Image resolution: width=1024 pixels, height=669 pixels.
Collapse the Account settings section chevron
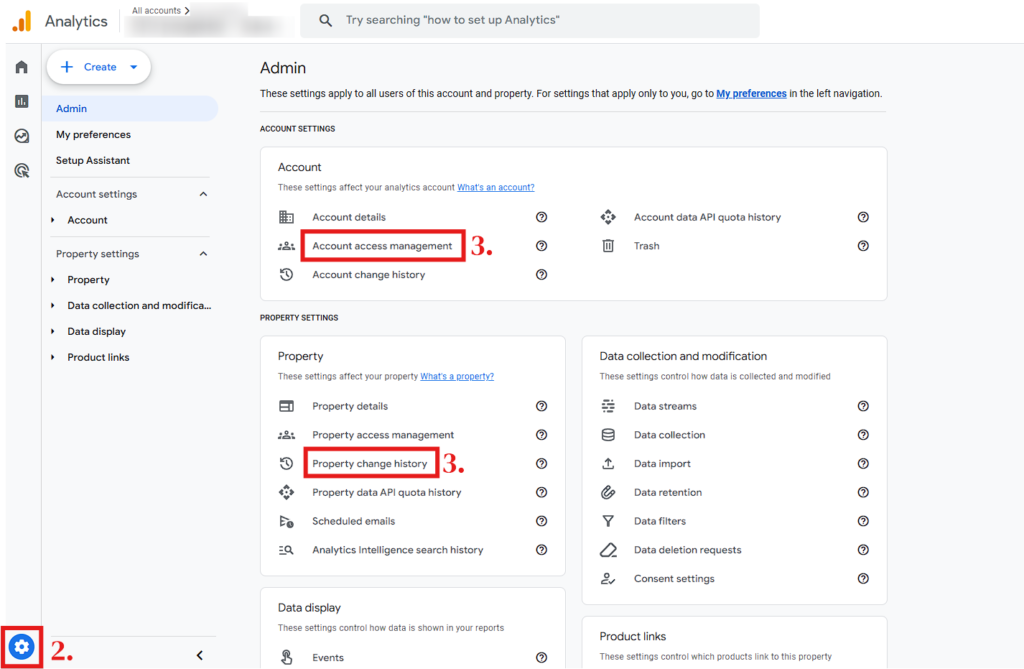point(203,194)
